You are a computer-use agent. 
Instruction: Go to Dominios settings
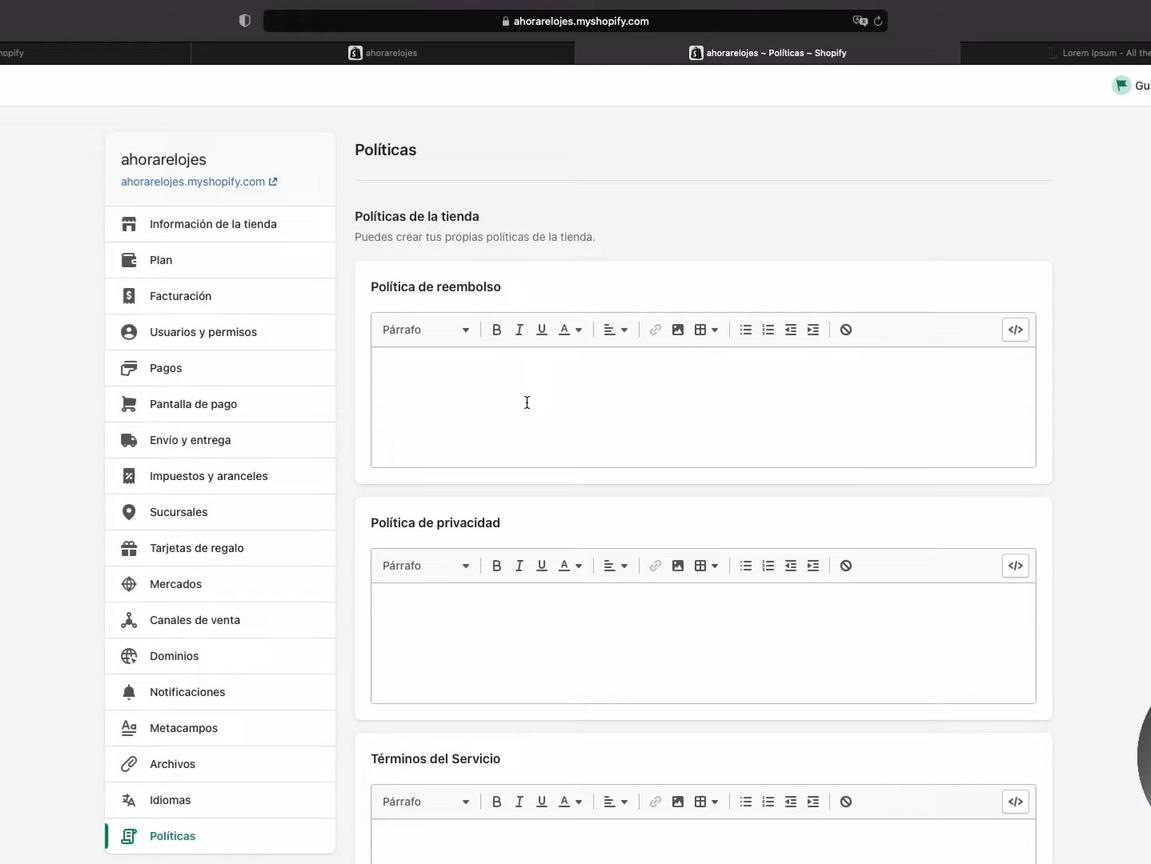220,656
